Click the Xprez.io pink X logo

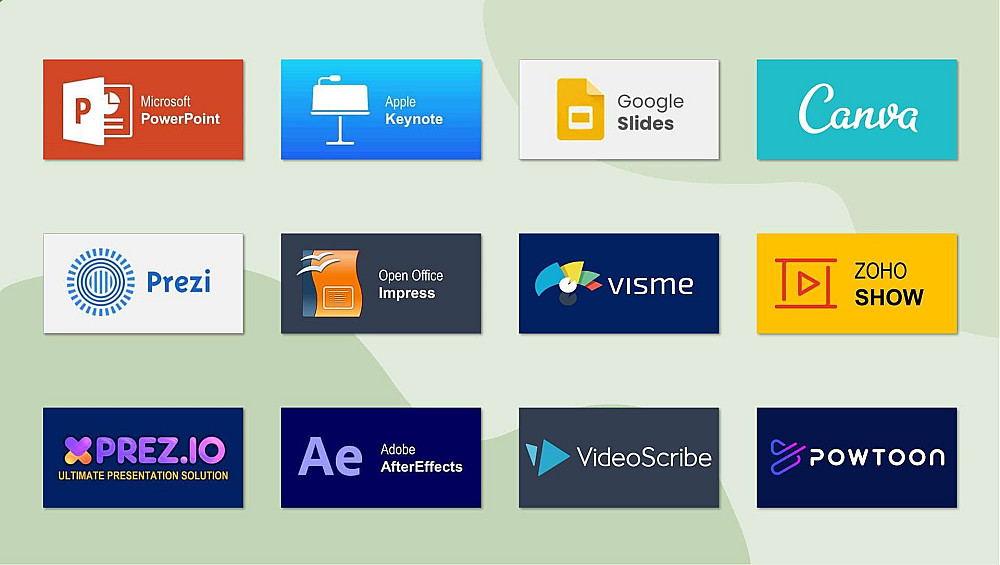[78, 450]
